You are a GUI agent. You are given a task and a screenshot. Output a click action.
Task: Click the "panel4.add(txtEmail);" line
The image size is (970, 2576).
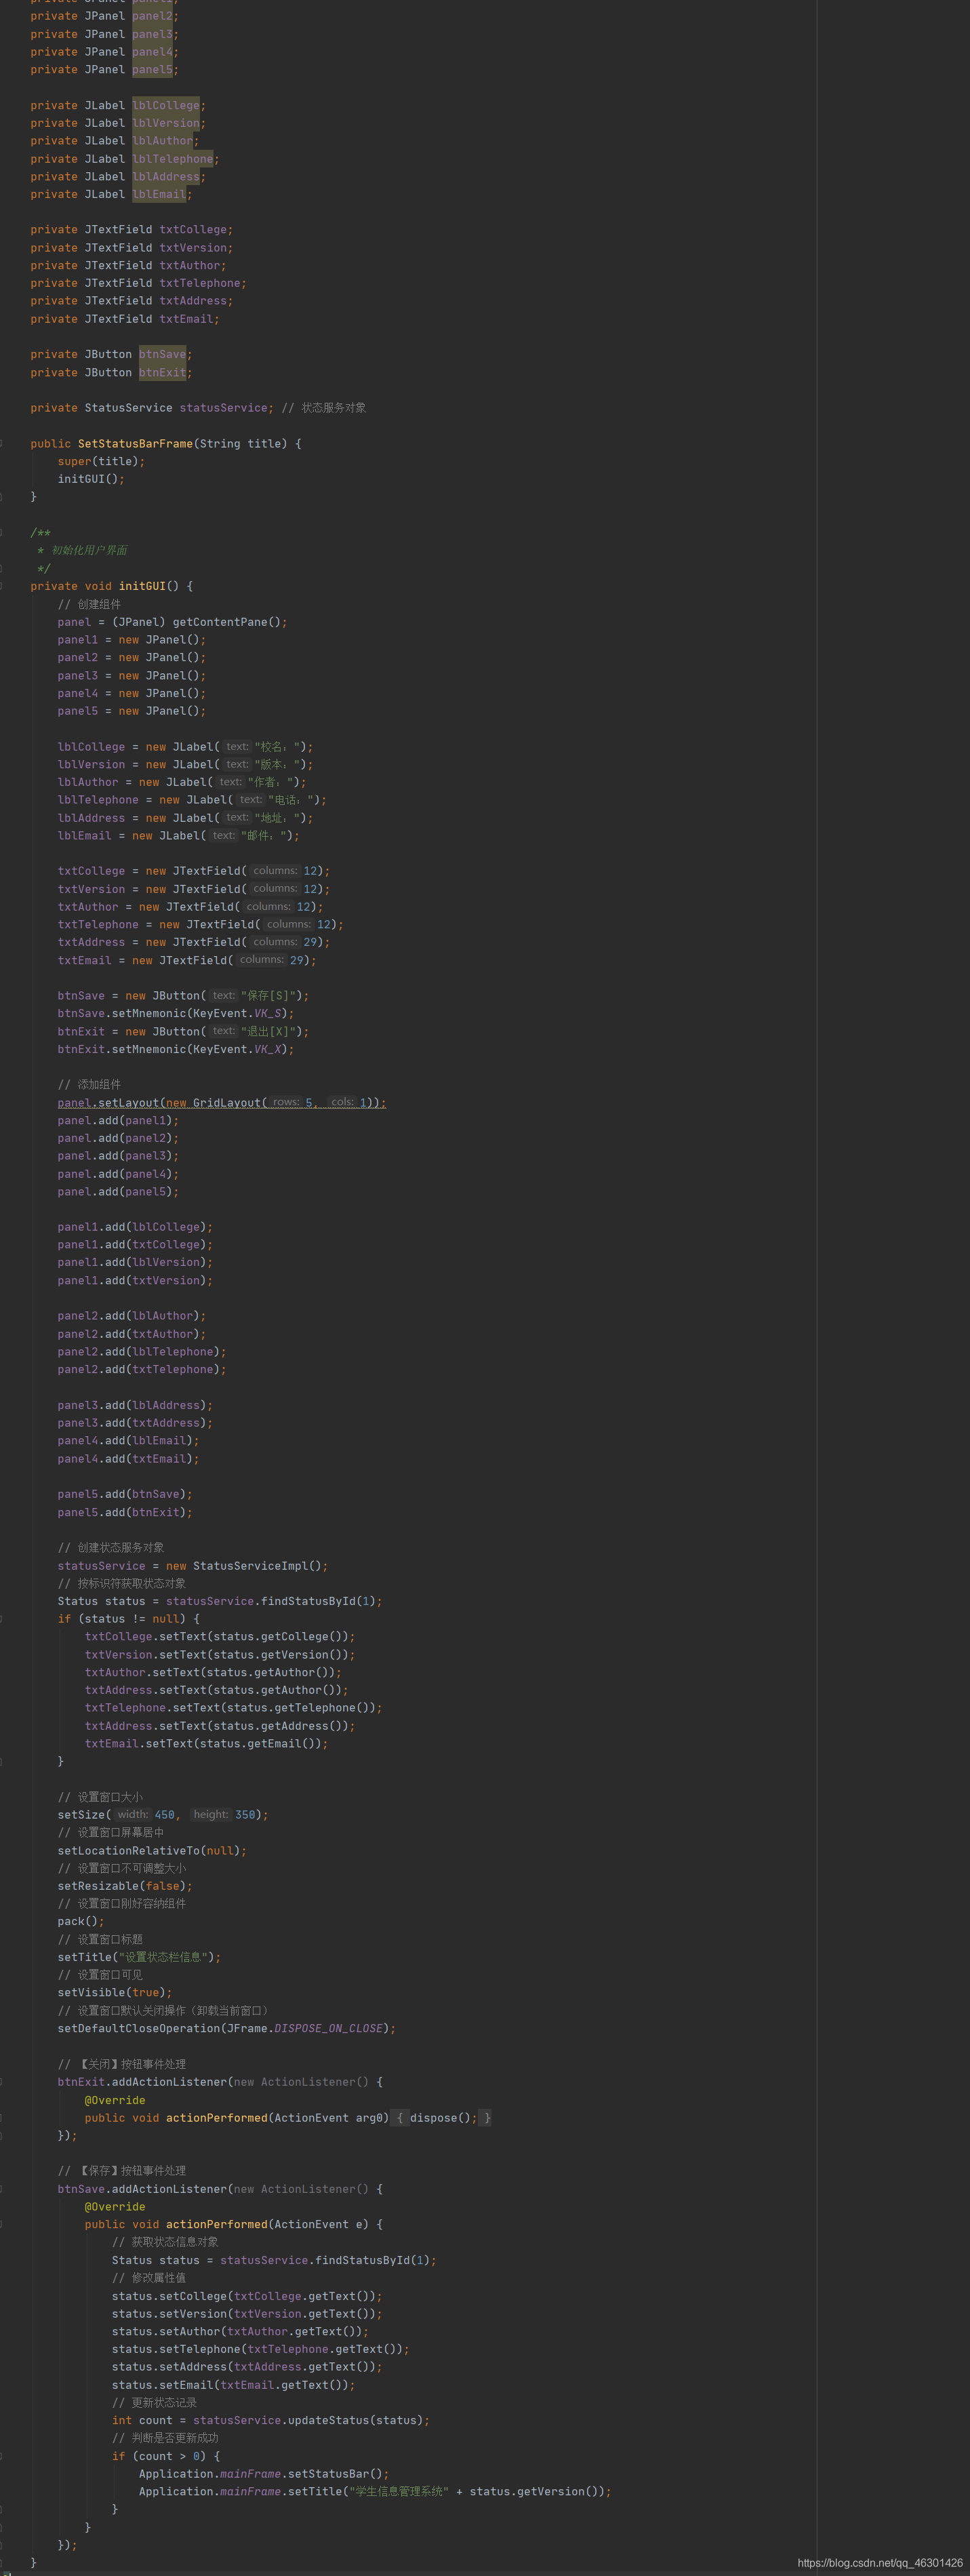[x=128, y=1459]
